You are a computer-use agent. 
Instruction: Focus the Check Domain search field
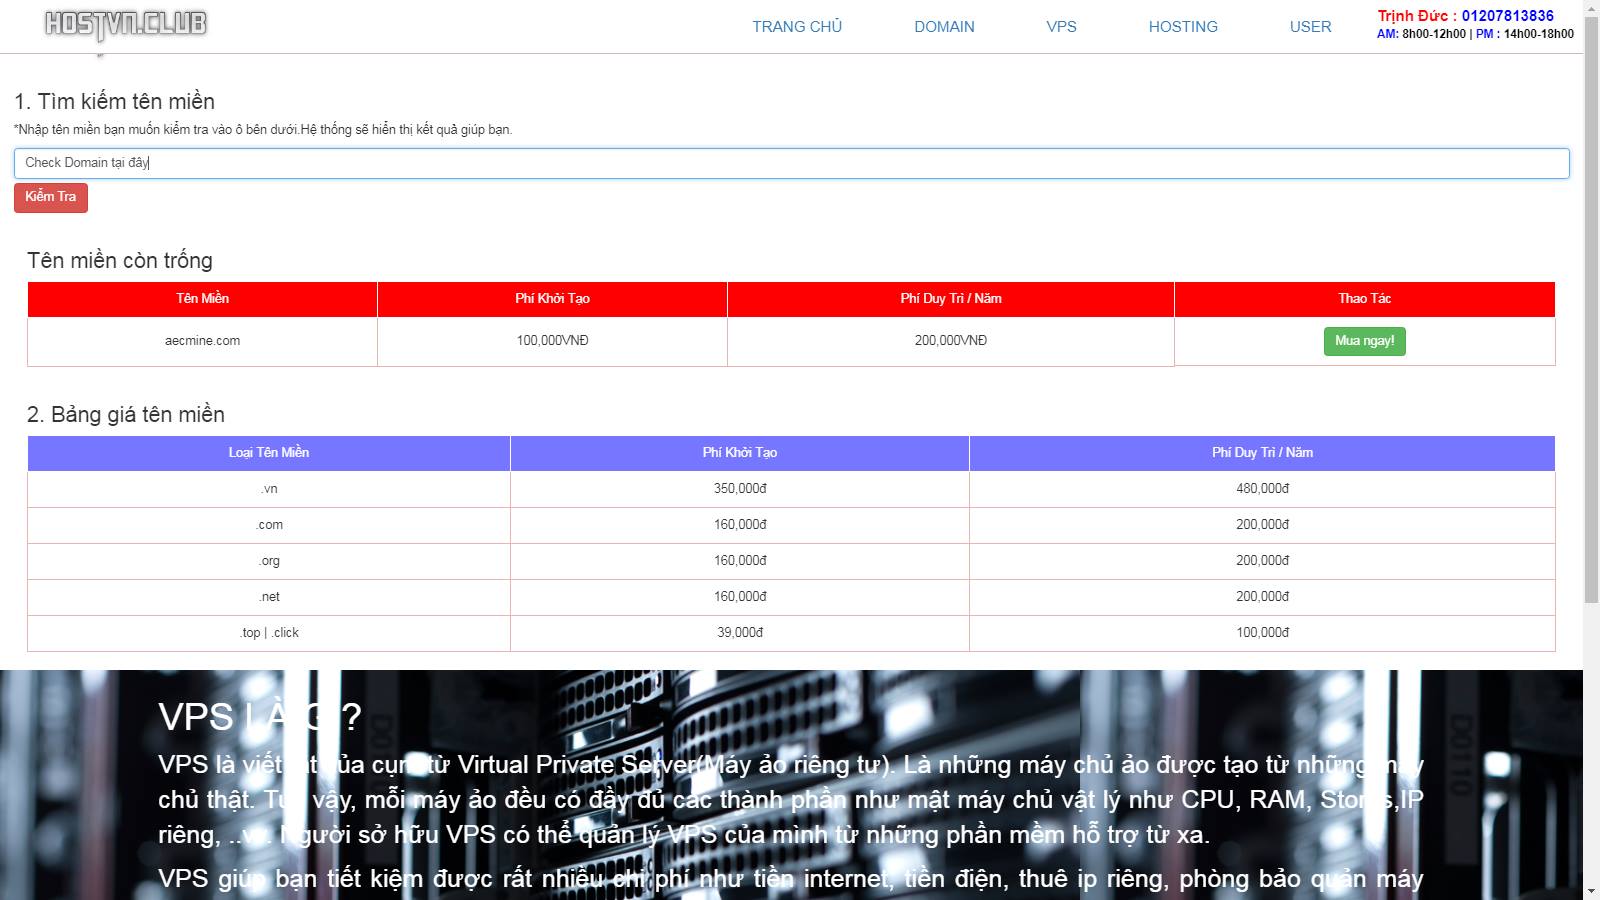pos(791,163)
